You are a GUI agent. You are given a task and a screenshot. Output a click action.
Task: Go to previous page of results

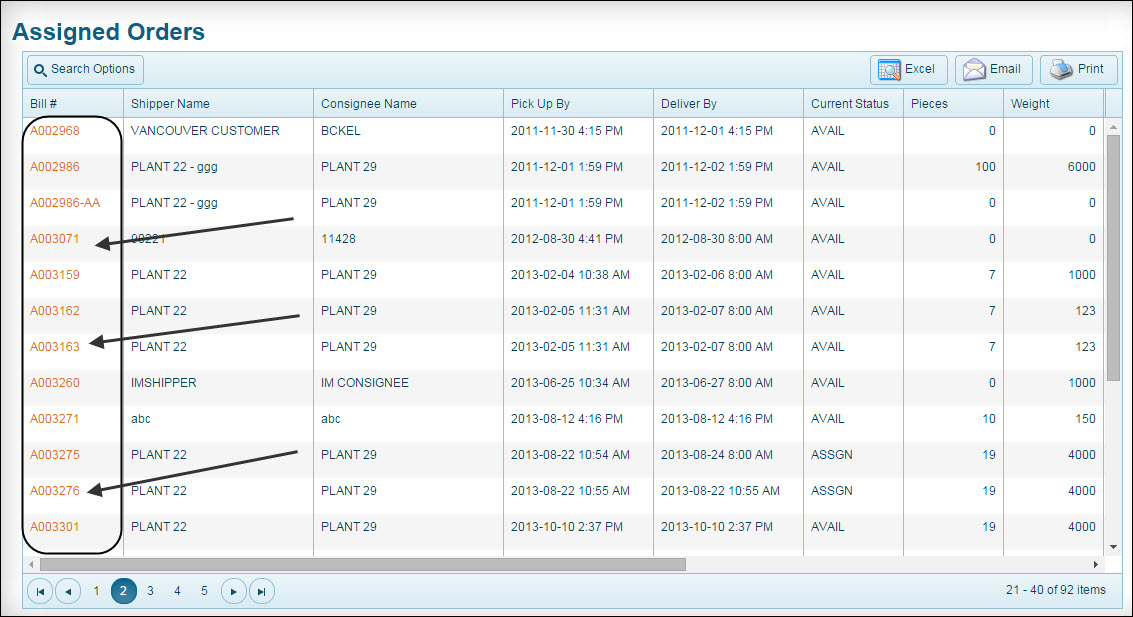pos(68,591)
